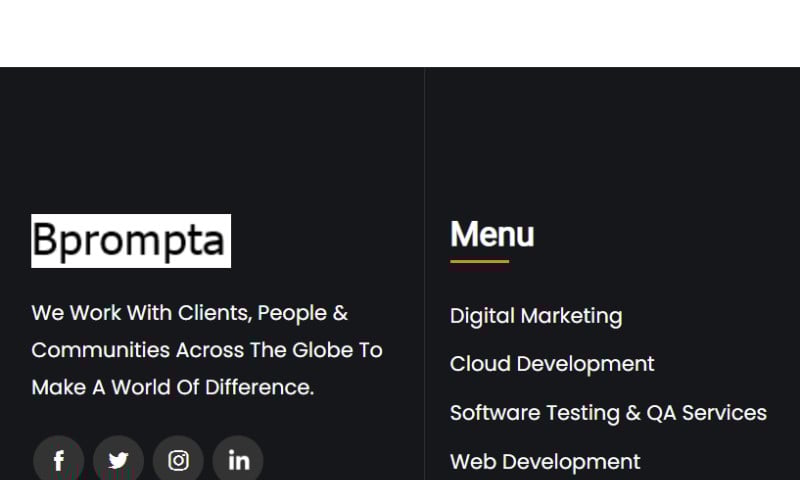Open the Web Development link
The width and height of the screenshot is (800, 480).
click(x=545, y=462)
